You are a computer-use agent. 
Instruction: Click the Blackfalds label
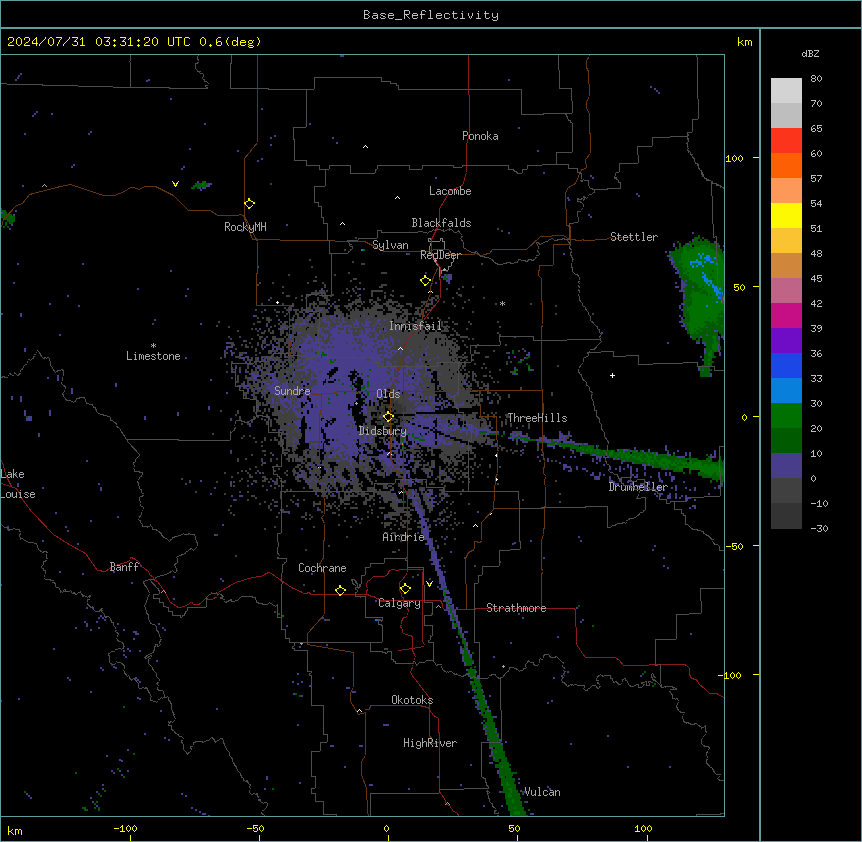click(x=441, y=223)
